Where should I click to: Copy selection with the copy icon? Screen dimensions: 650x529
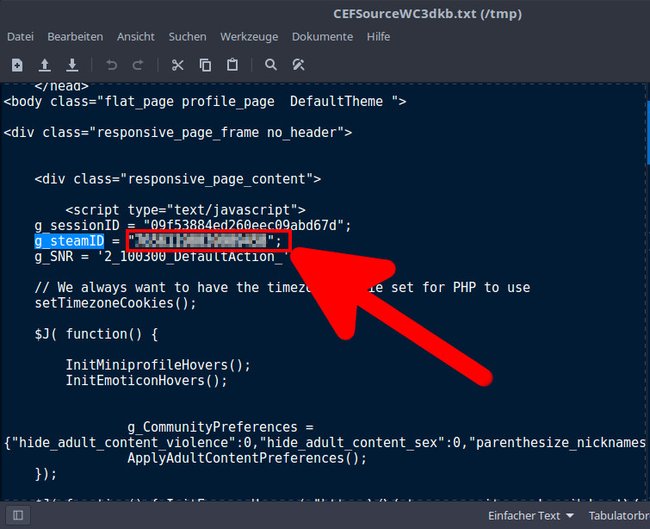(205, 65)
